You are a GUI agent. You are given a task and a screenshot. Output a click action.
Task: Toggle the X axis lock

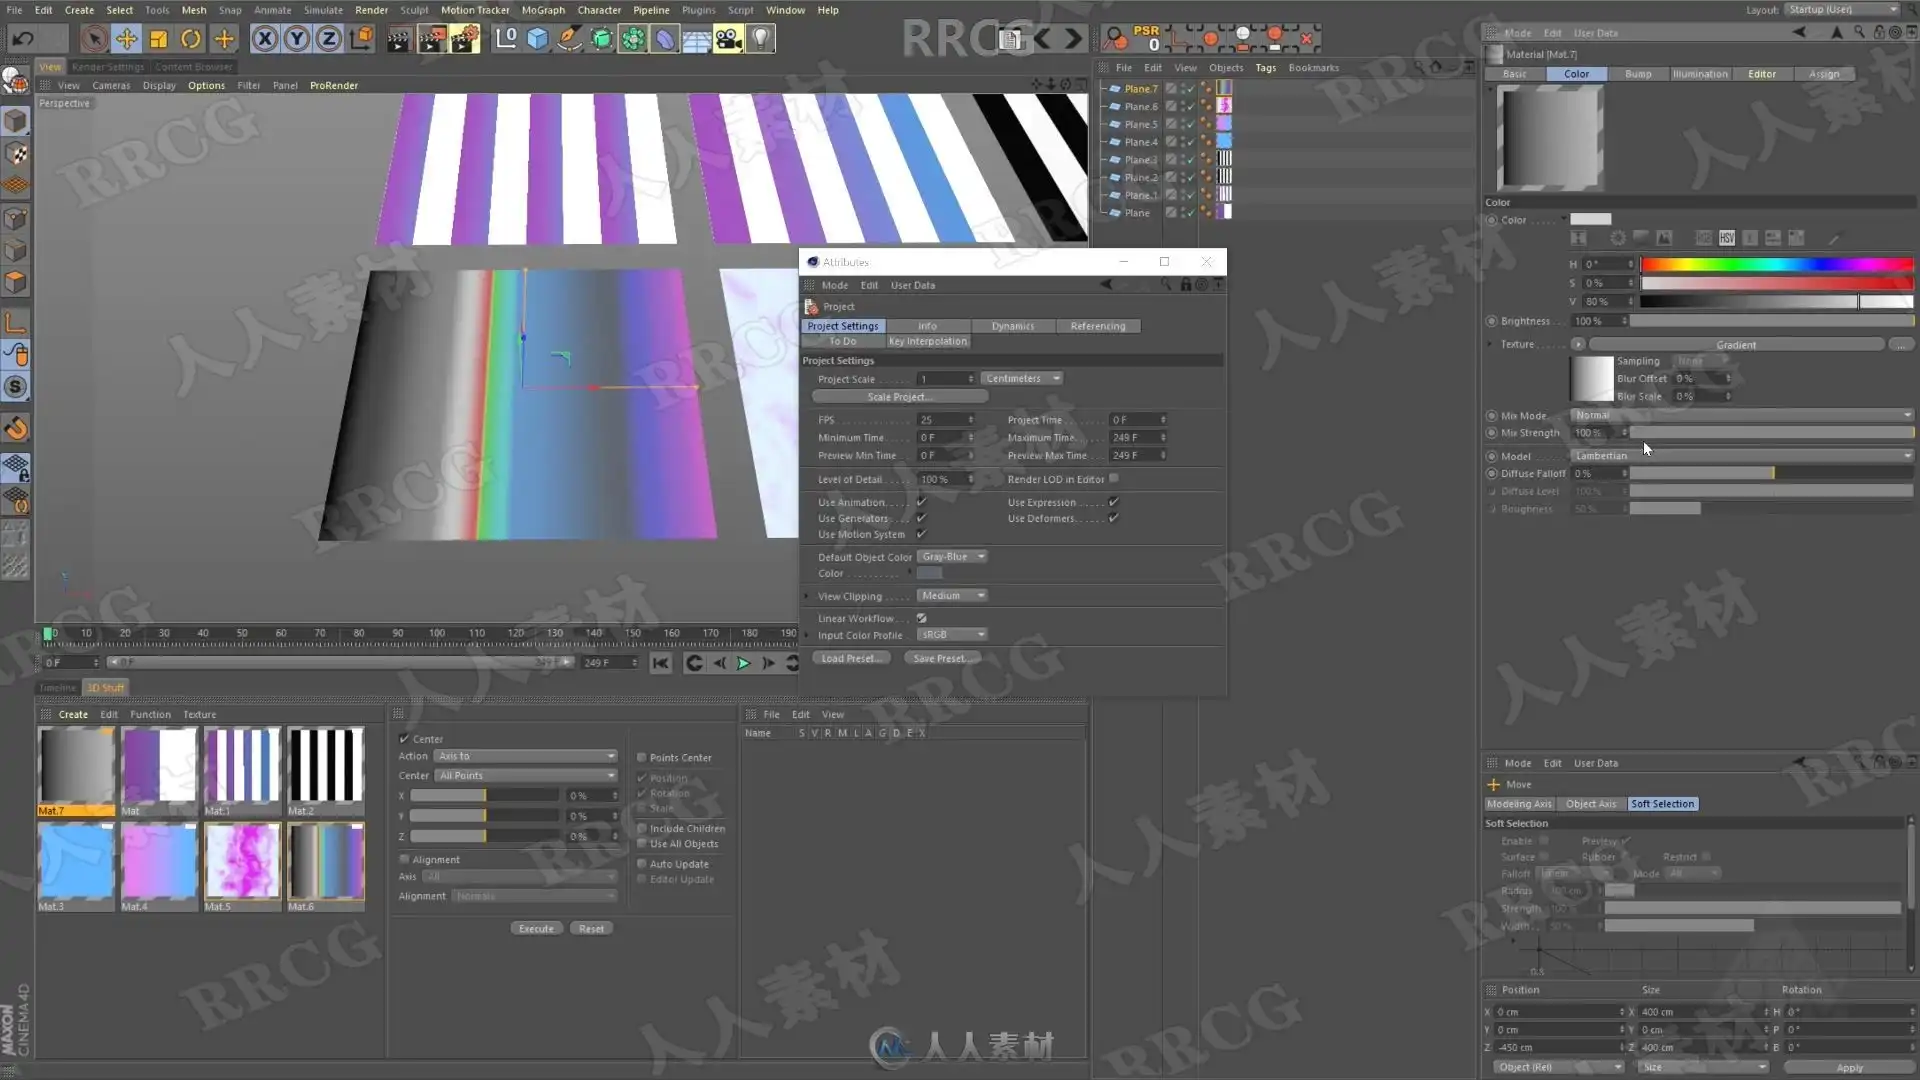point(264,39)
